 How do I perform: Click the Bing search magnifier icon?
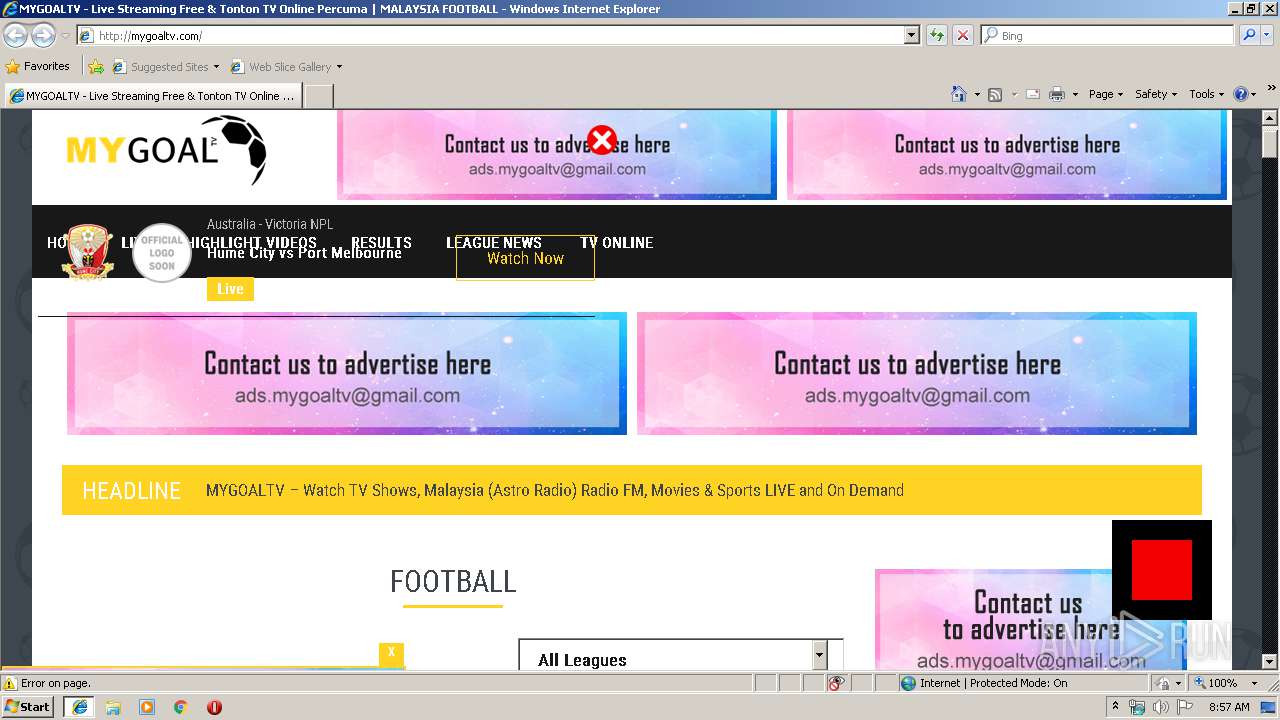(1249, 35)
